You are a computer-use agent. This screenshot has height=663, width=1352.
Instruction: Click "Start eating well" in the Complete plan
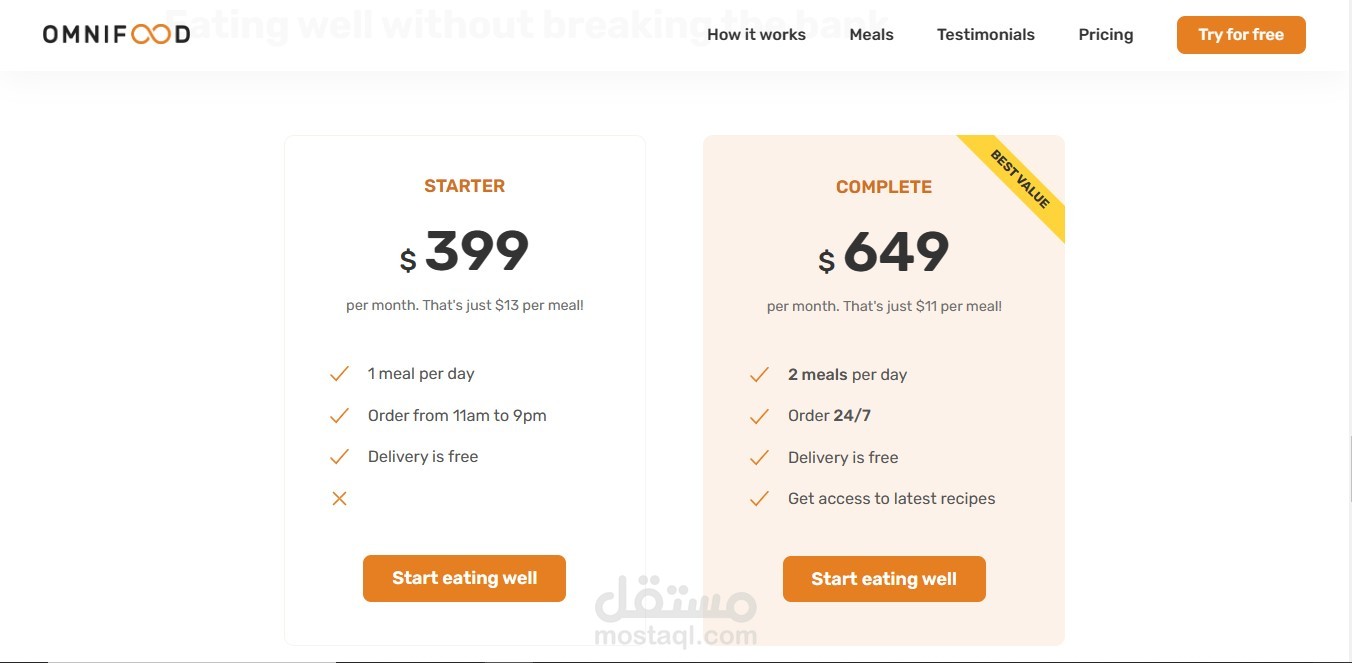tap(884, 579)
